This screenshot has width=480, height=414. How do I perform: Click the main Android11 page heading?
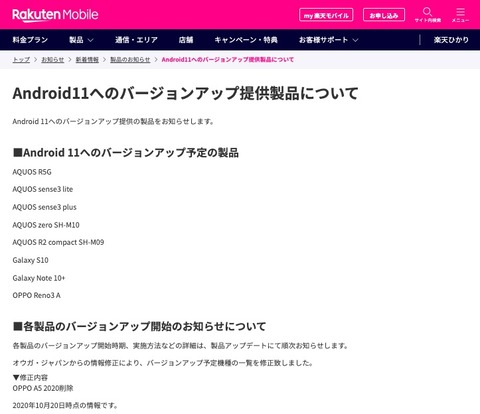click(185, 93)
